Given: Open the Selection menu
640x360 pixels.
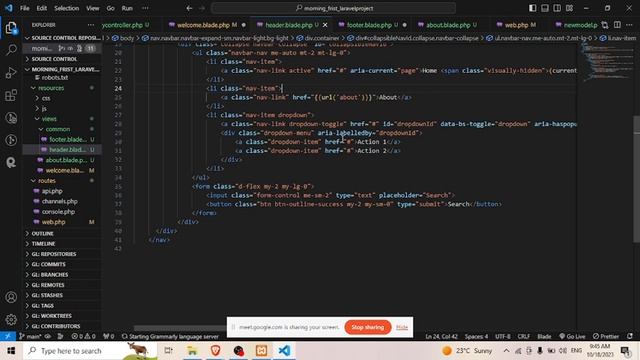Looking at the screenshot, I should (x=67, y=8).
